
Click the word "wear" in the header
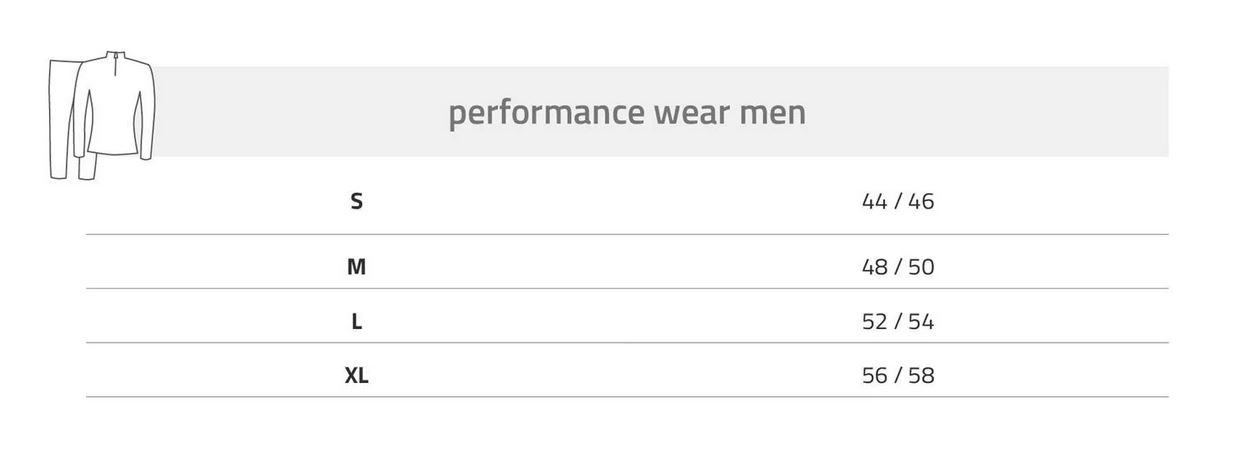[x=691, y=113]
